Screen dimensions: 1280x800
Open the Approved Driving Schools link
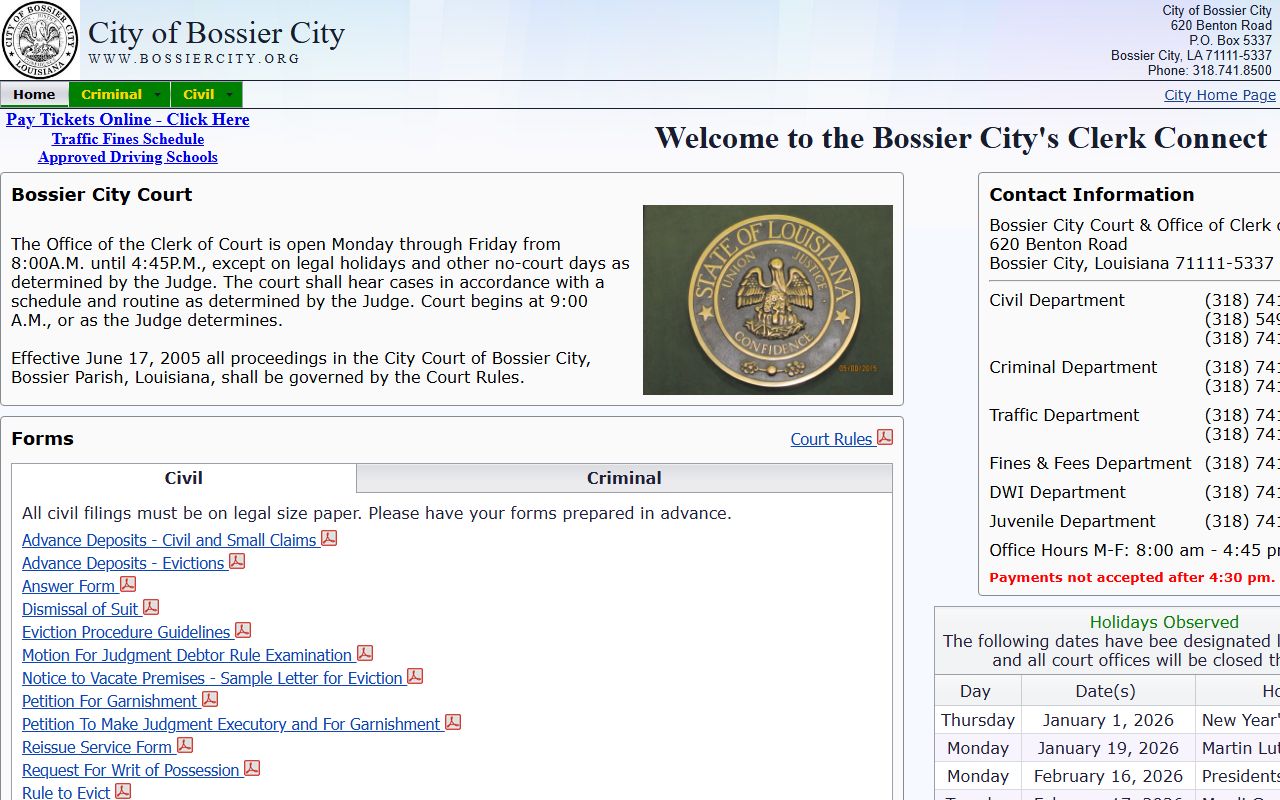pyautogui.click(x=128, y=157)
